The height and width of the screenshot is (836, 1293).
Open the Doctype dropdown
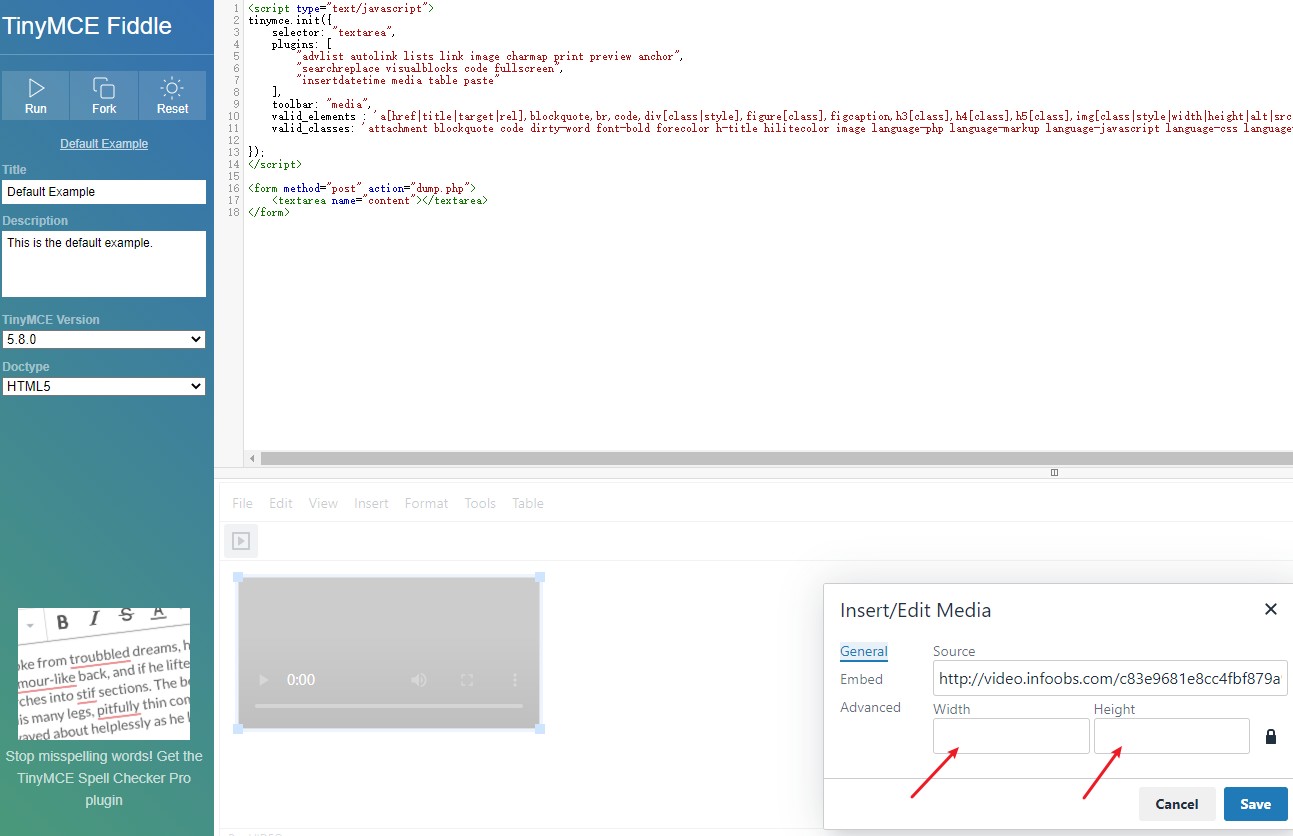click(104, 386)
